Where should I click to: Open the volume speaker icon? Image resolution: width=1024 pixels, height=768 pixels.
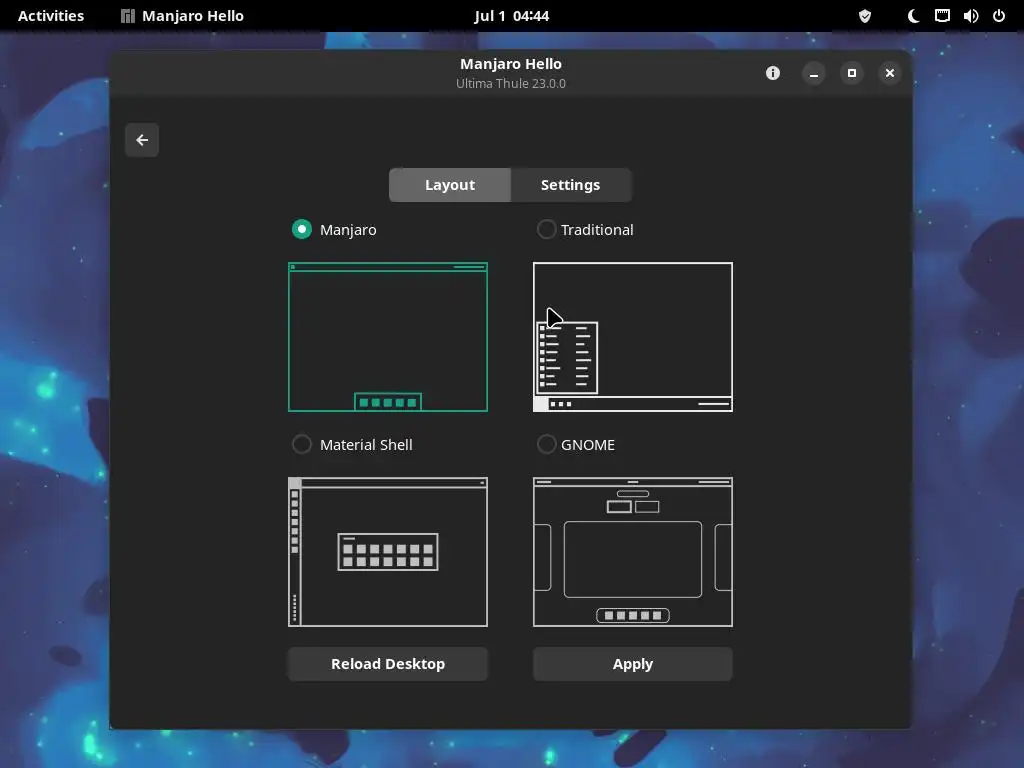[x=970, y=16]
